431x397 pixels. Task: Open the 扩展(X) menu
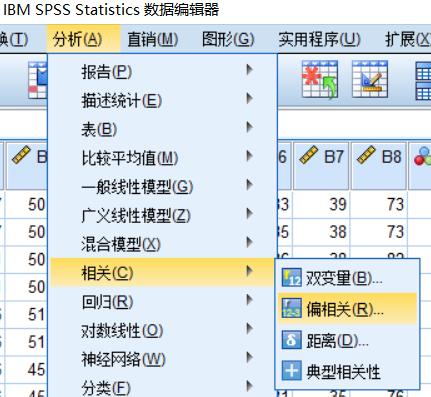point(408,39)
